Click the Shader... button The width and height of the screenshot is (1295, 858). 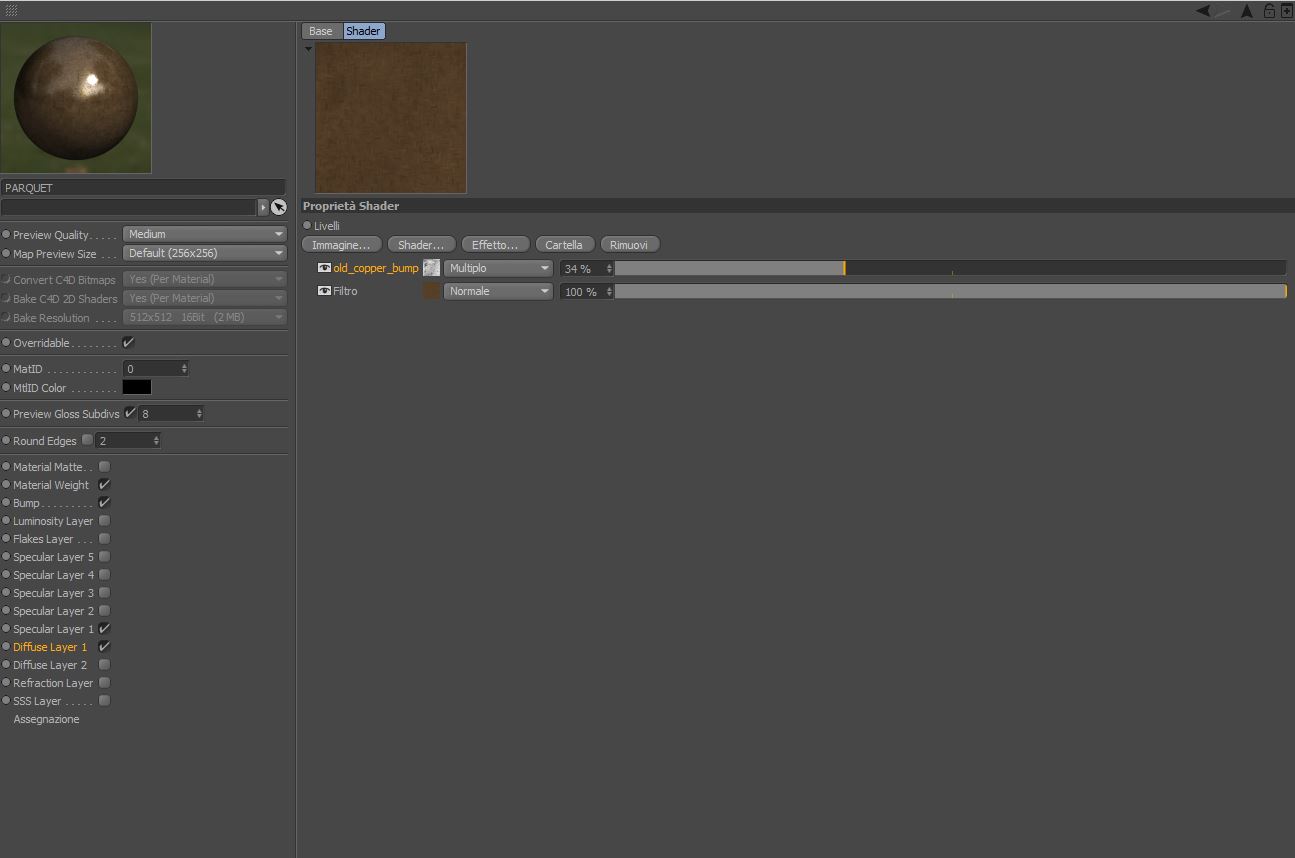coord(421,245)
